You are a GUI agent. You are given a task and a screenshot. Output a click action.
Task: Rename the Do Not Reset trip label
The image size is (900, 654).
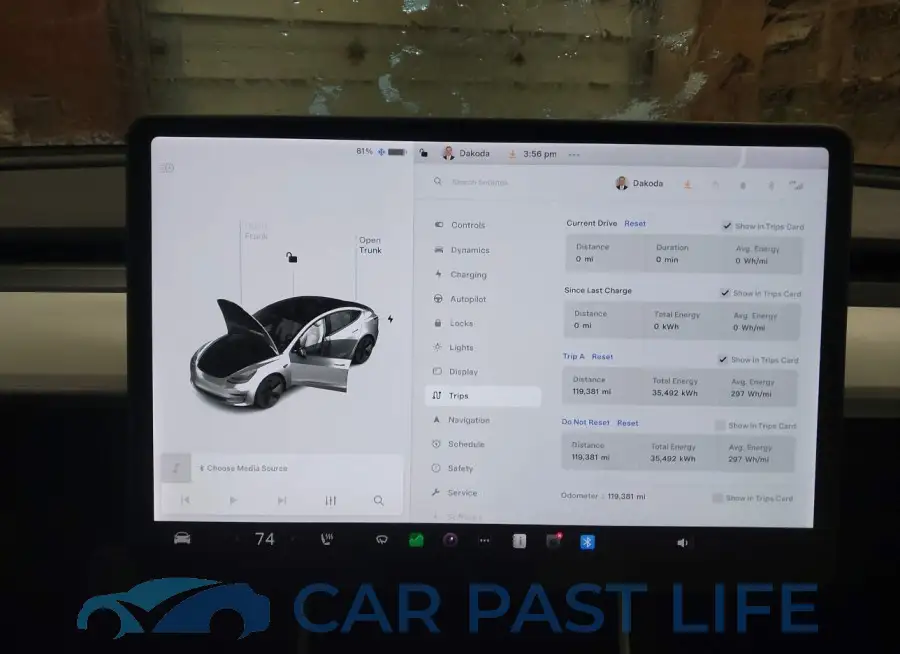585,421
